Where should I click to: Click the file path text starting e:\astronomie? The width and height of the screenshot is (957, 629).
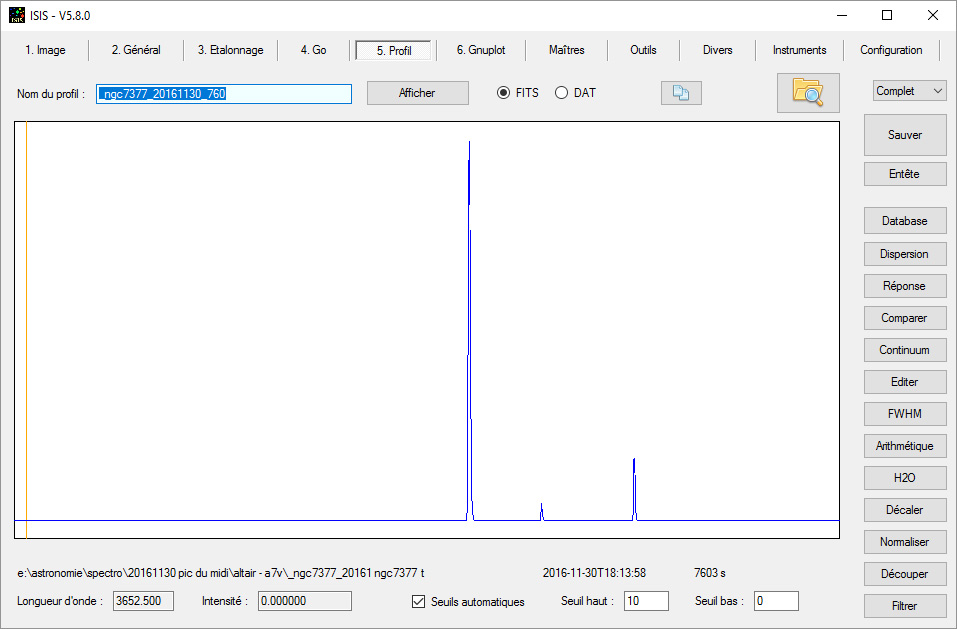coord(220,573)
